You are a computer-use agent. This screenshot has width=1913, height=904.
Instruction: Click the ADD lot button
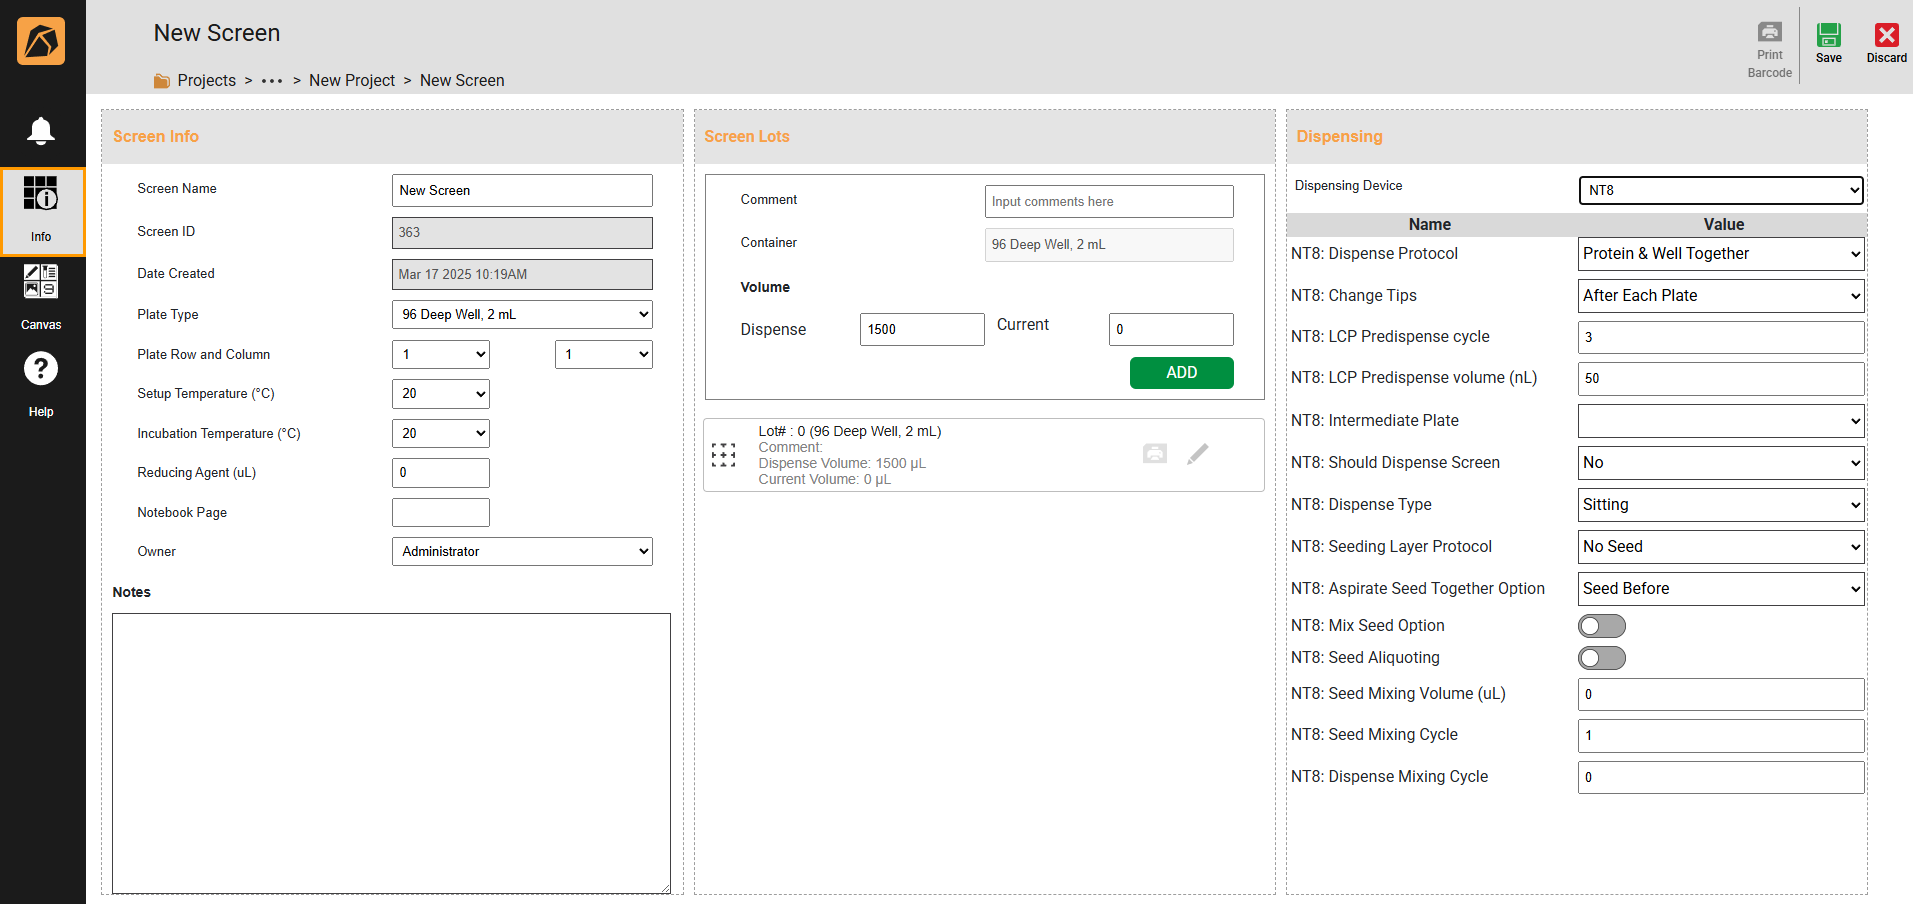1181,372
